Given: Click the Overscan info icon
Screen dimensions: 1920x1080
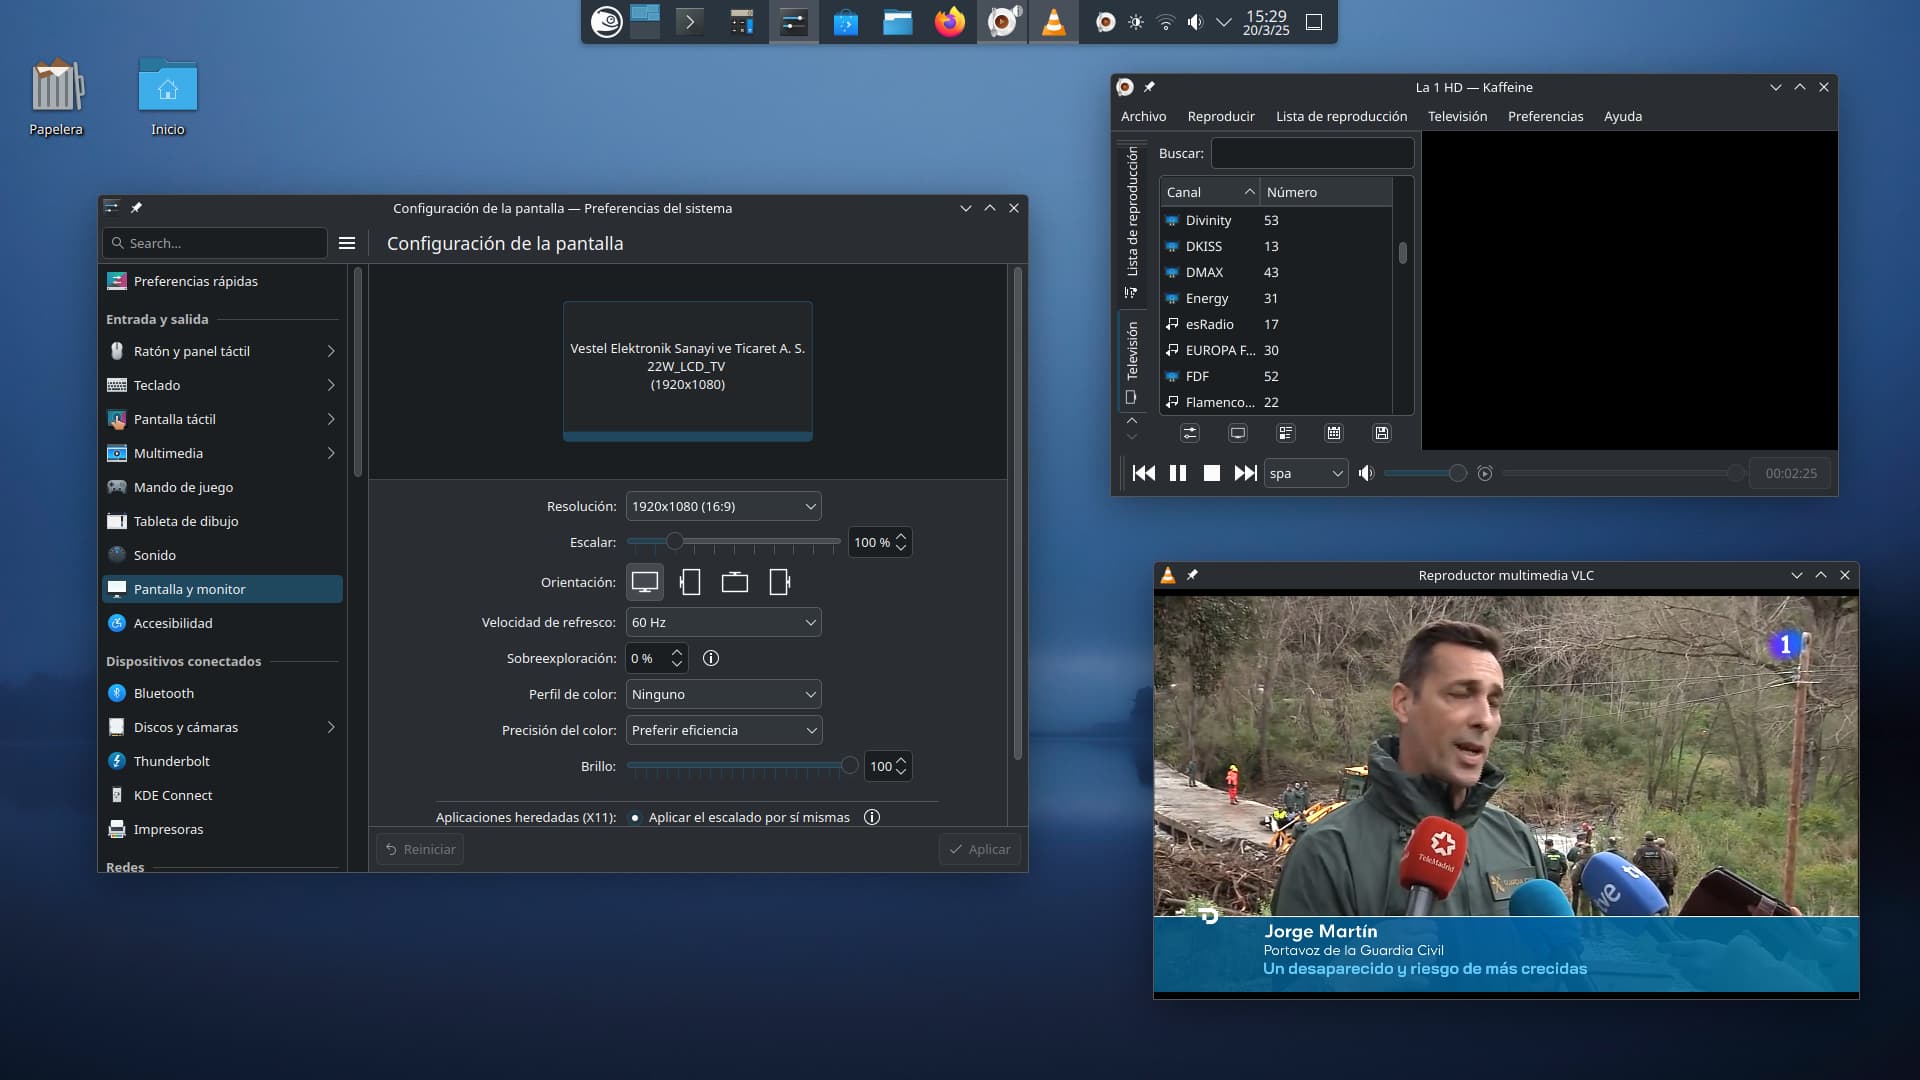Looking at the screenshot, I should click(x=711, y=658).
